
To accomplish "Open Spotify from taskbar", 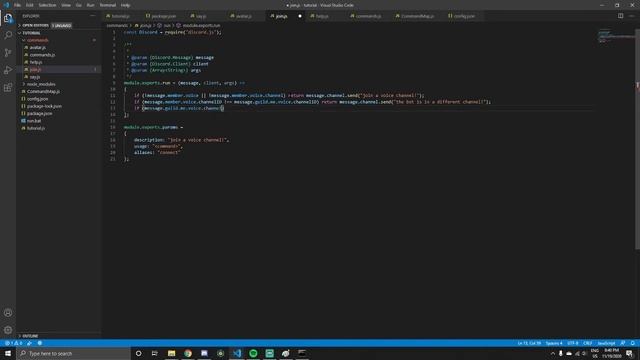I will pos(253,353).
